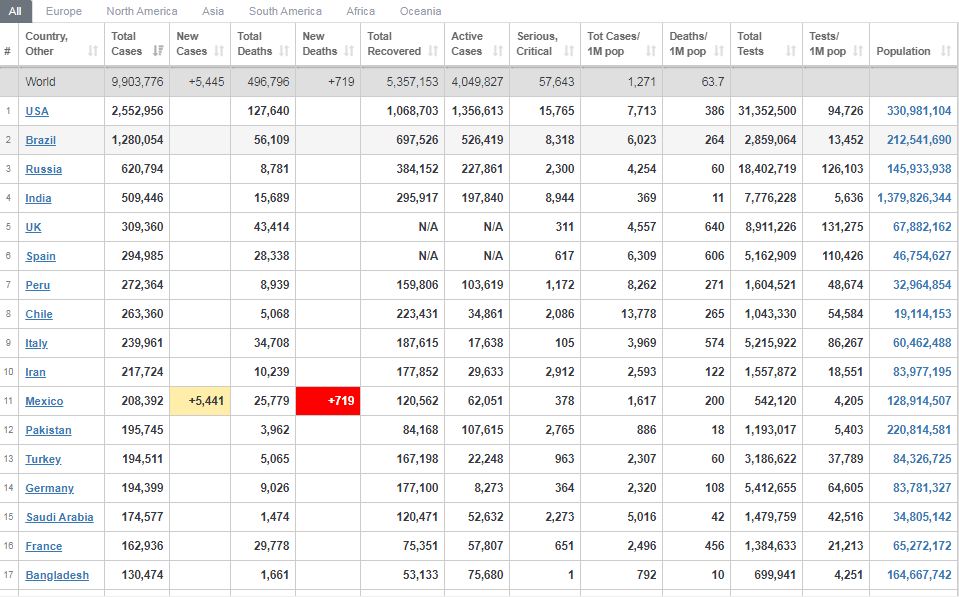Switch to the Oceania tab
Image resolution: width=959 pixels, height=597 pixels.
[420, 11]
